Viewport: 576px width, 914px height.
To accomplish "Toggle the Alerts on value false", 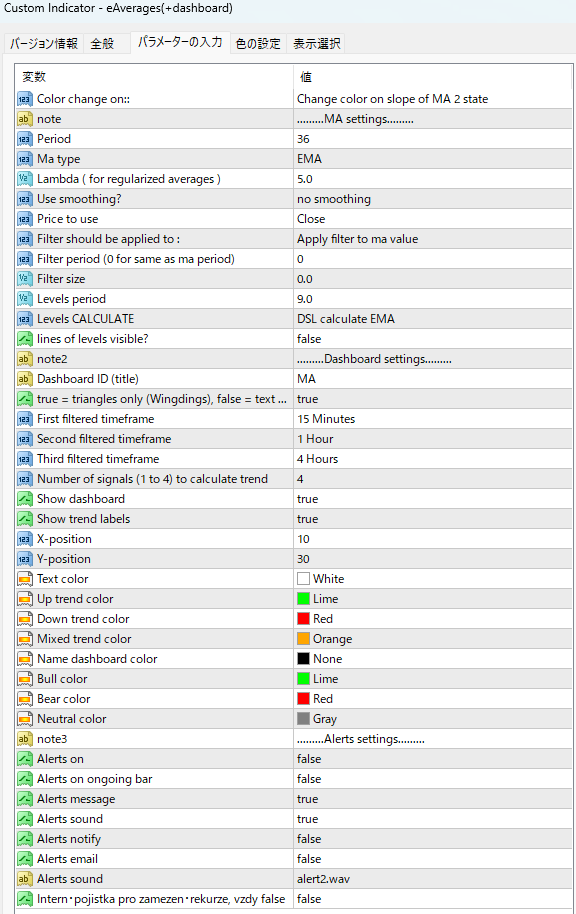I will pyautogui.click(x=432, y=759).
